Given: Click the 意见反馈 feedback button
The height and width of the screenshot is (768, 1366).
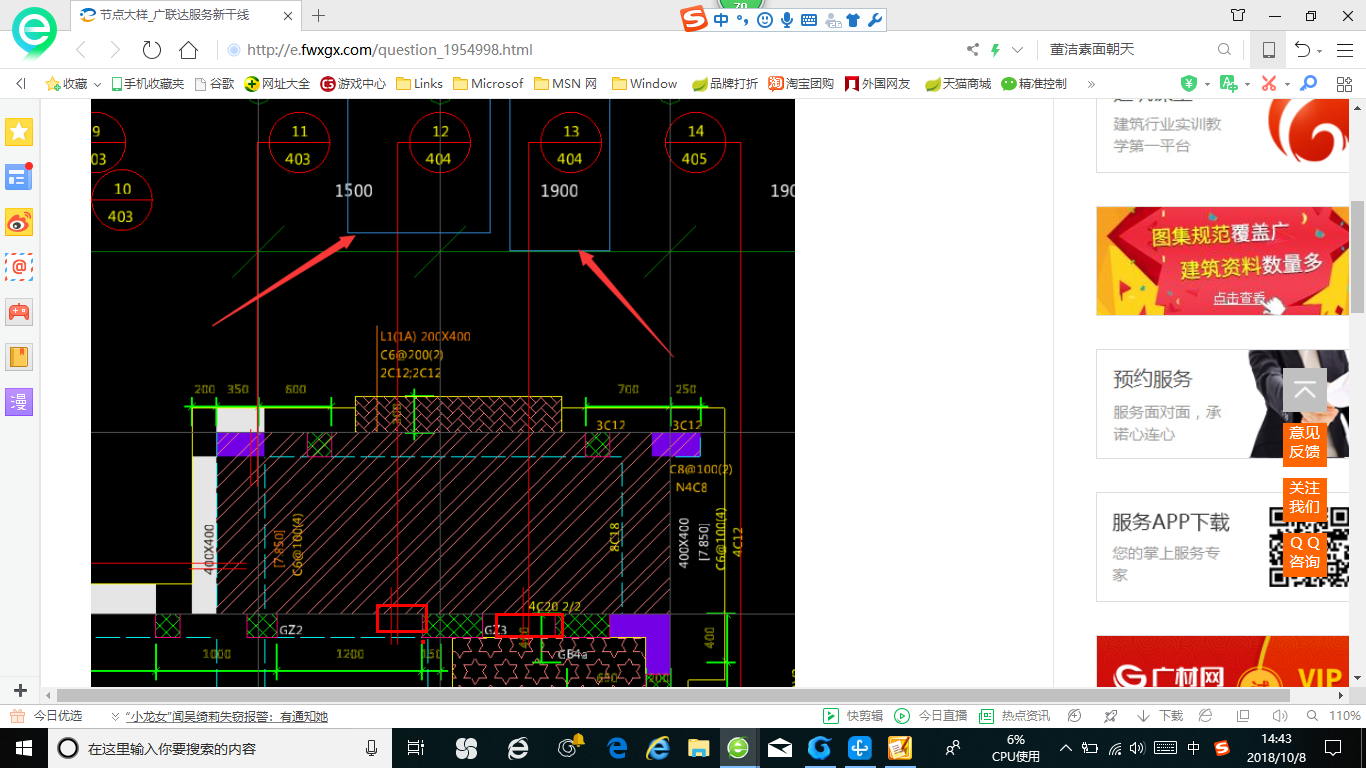Looking at the screenshot, I should (1305, 443).
